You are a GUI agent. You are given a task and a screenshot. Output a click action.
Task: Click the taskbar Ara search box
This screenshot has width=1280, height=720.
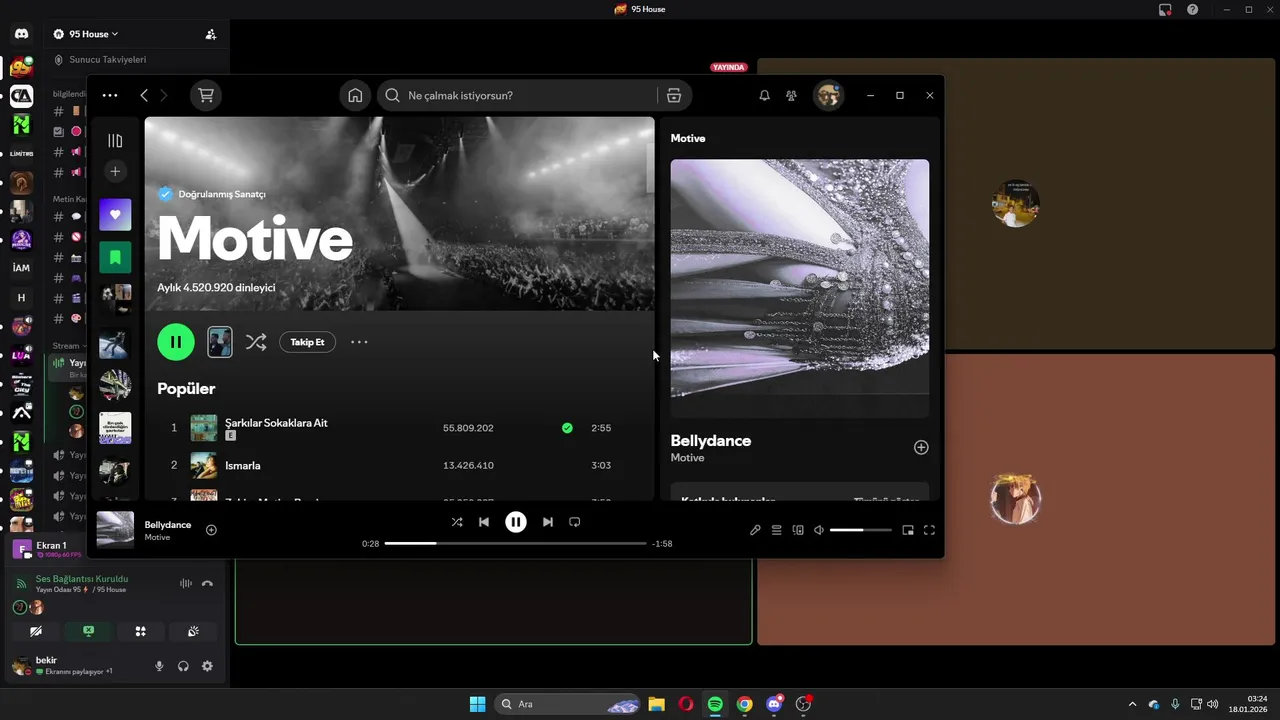tap(567, 704)
